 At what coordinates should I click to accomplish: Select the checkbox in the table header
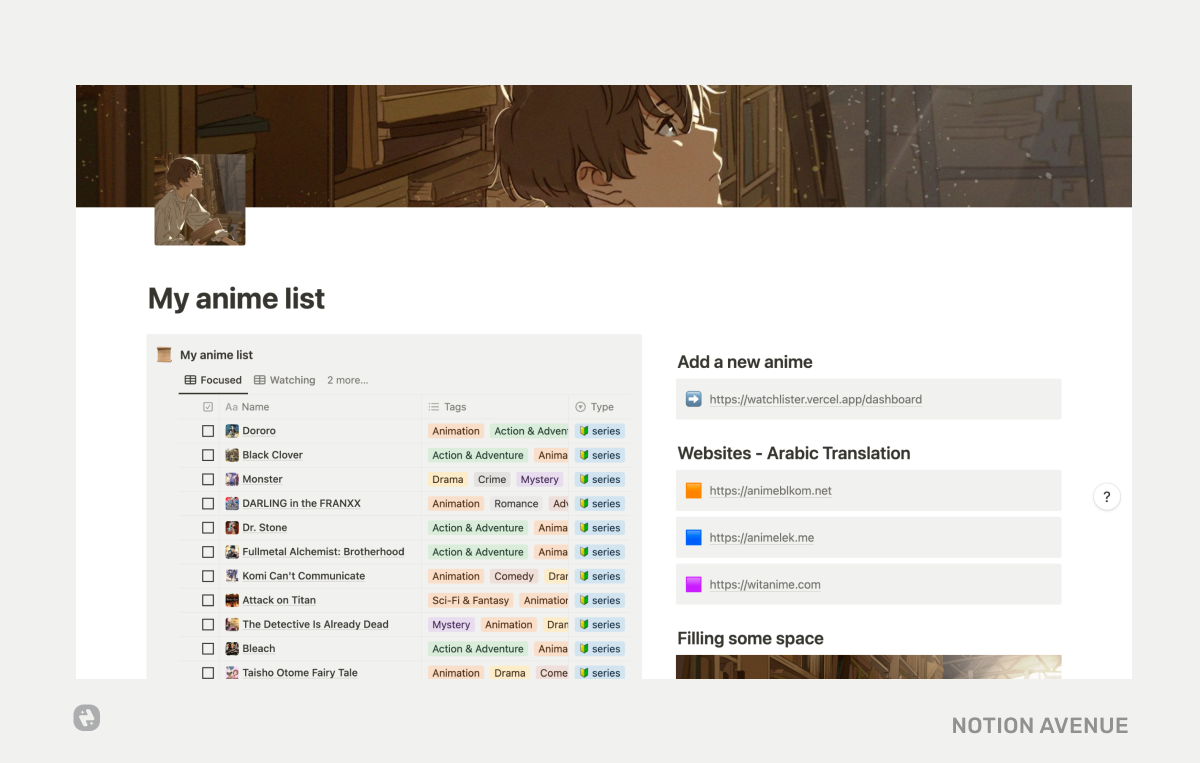pyautogui.click(x=208, y=407)
